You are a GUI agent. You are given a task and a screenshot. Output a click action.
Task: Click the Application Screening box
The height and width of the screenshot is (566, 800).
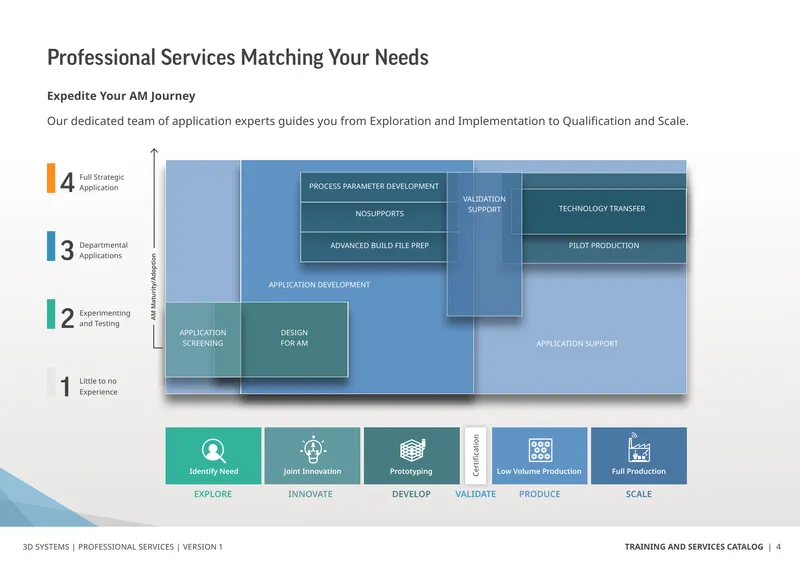[x=203, y=339]
